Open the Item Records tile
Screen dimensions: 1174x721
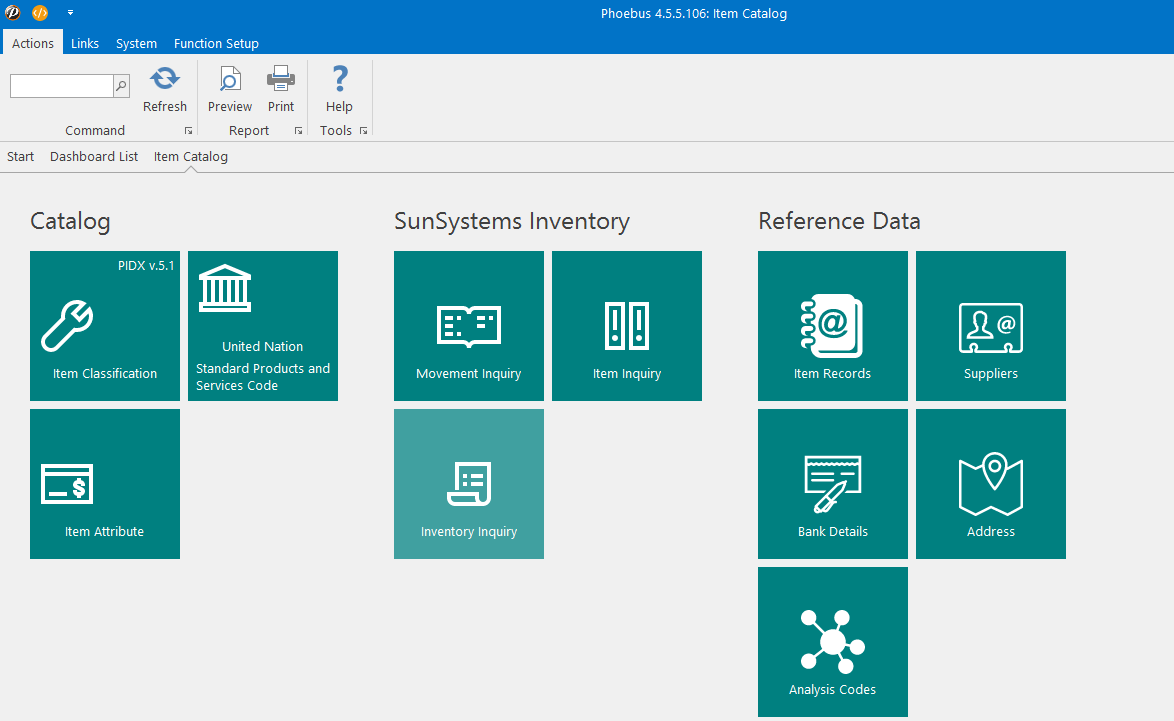[833, 326]
